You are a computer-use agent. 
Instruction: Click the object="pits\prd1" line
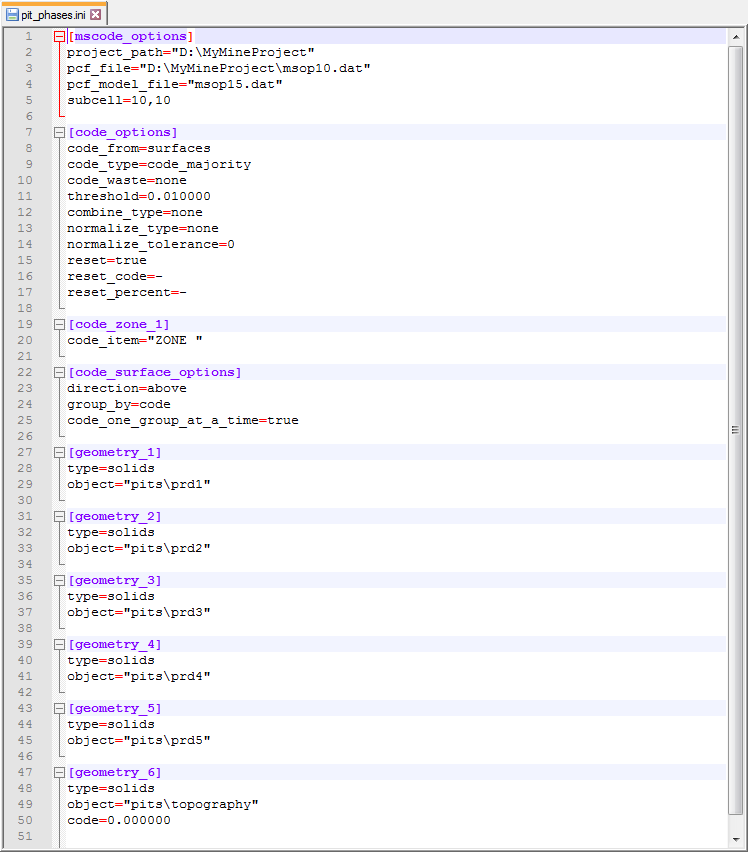(x=139, y=484)
